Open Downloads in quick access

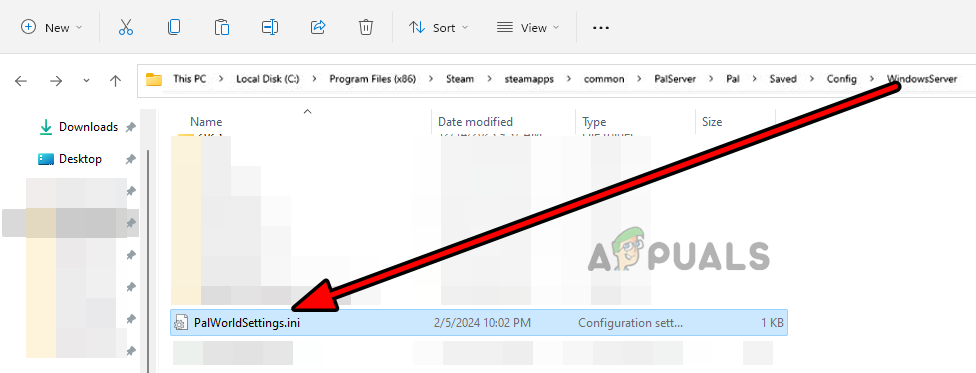pyautogui.click(x=78, y=127)
